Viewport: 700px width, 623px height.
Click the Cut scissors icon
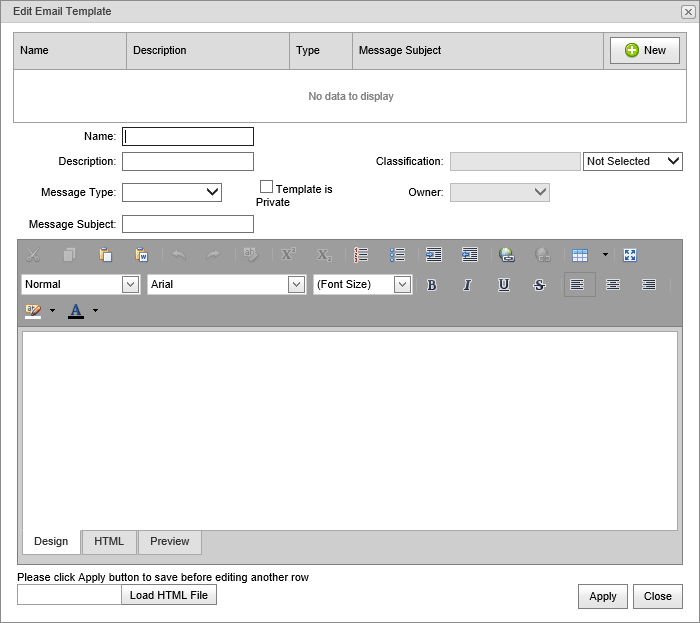coord(33,255)
